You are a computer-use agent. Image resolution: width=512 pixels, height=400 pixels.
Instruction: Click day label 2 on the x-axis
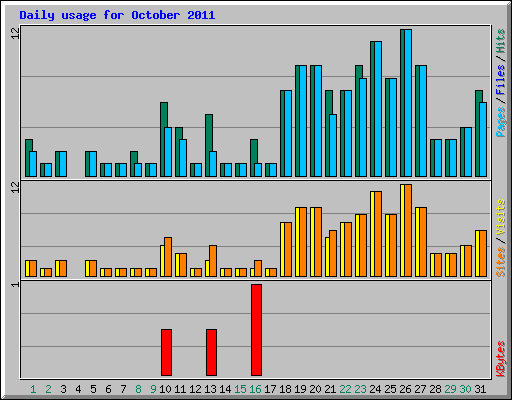(x=48, y=389)
